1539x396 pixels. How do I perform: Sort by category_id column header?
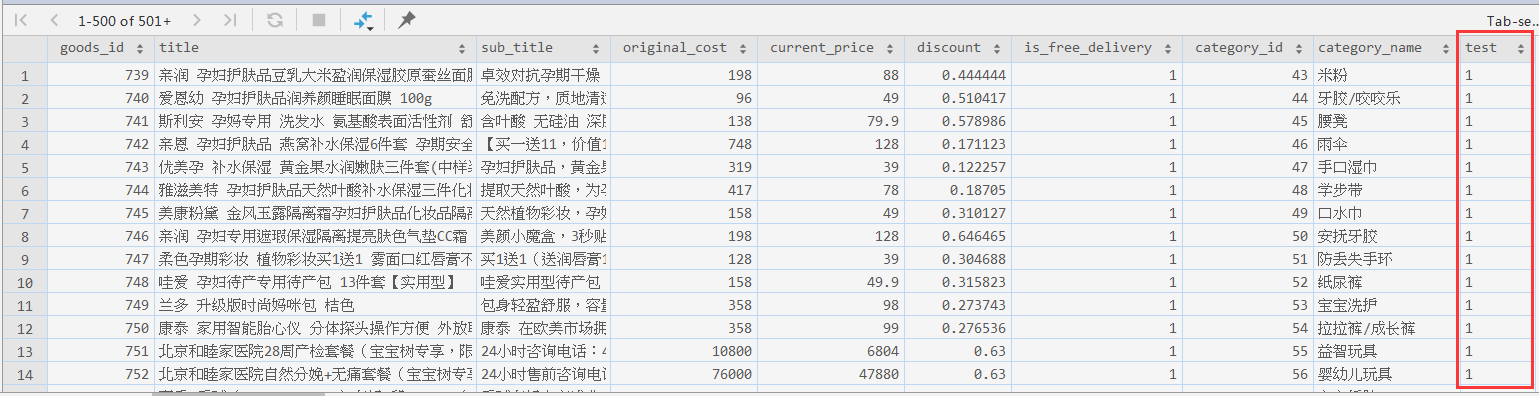click(x=1247, y=48)
